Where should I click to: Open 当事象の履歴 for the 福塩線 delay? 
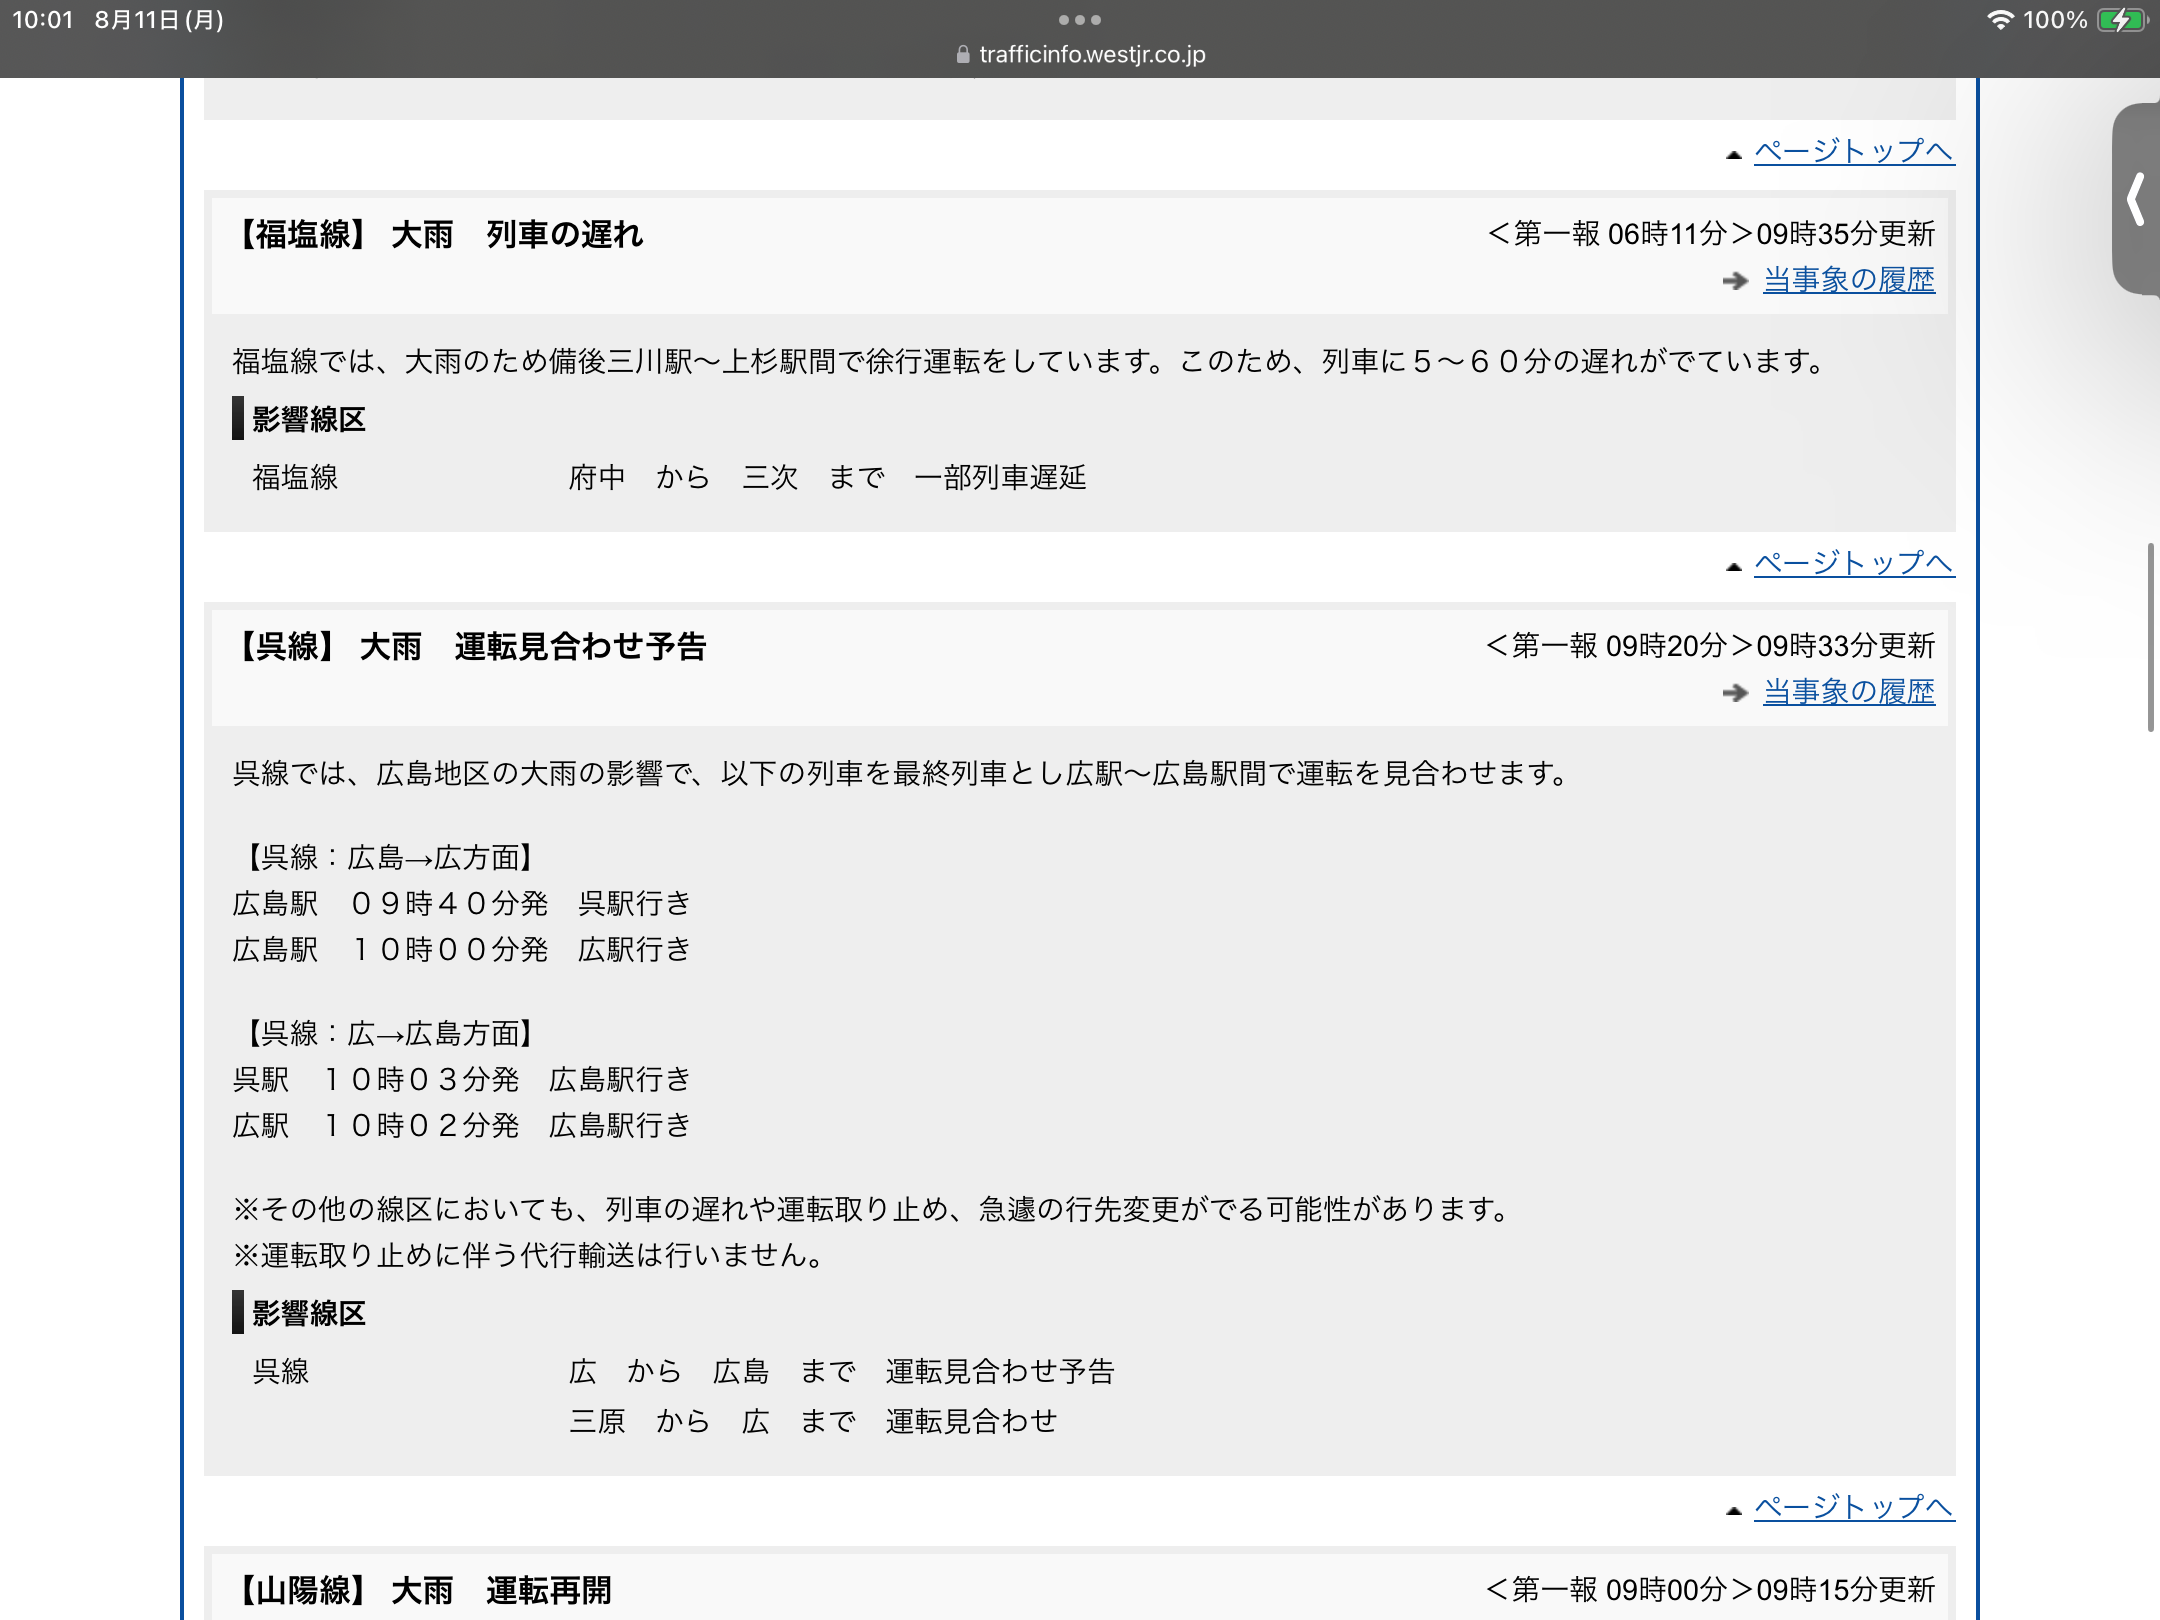pos(1848,280)
